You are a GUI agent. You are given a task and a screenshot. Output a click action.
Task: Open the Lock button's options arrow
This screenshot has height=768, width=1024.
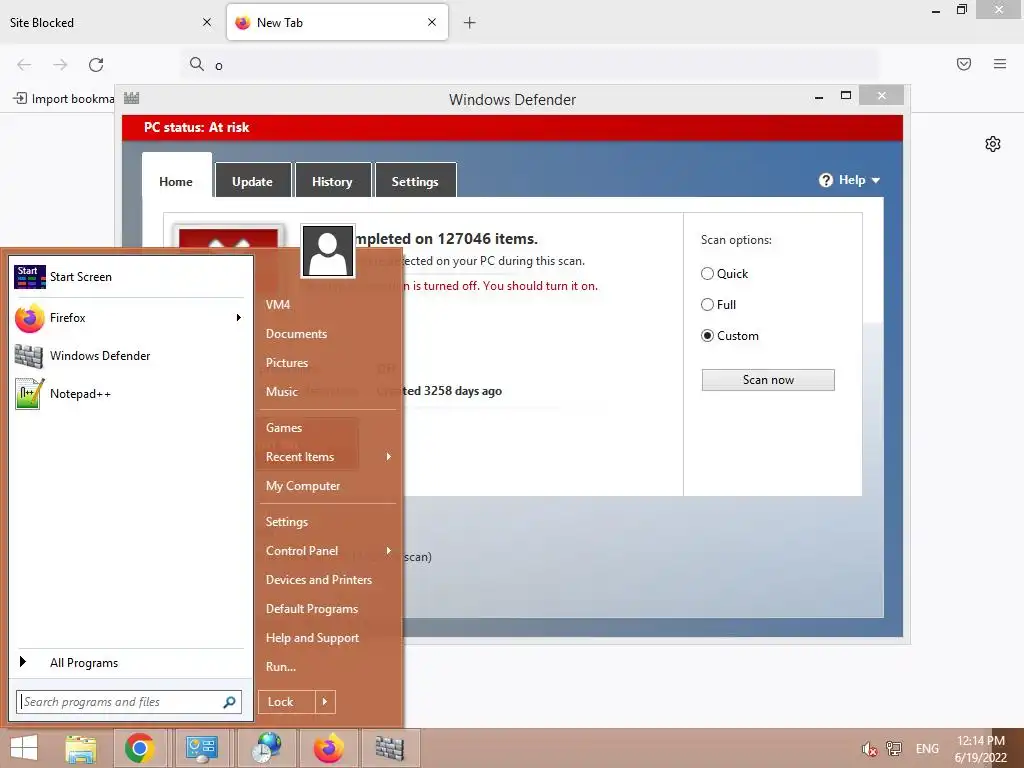click(325, 702)
